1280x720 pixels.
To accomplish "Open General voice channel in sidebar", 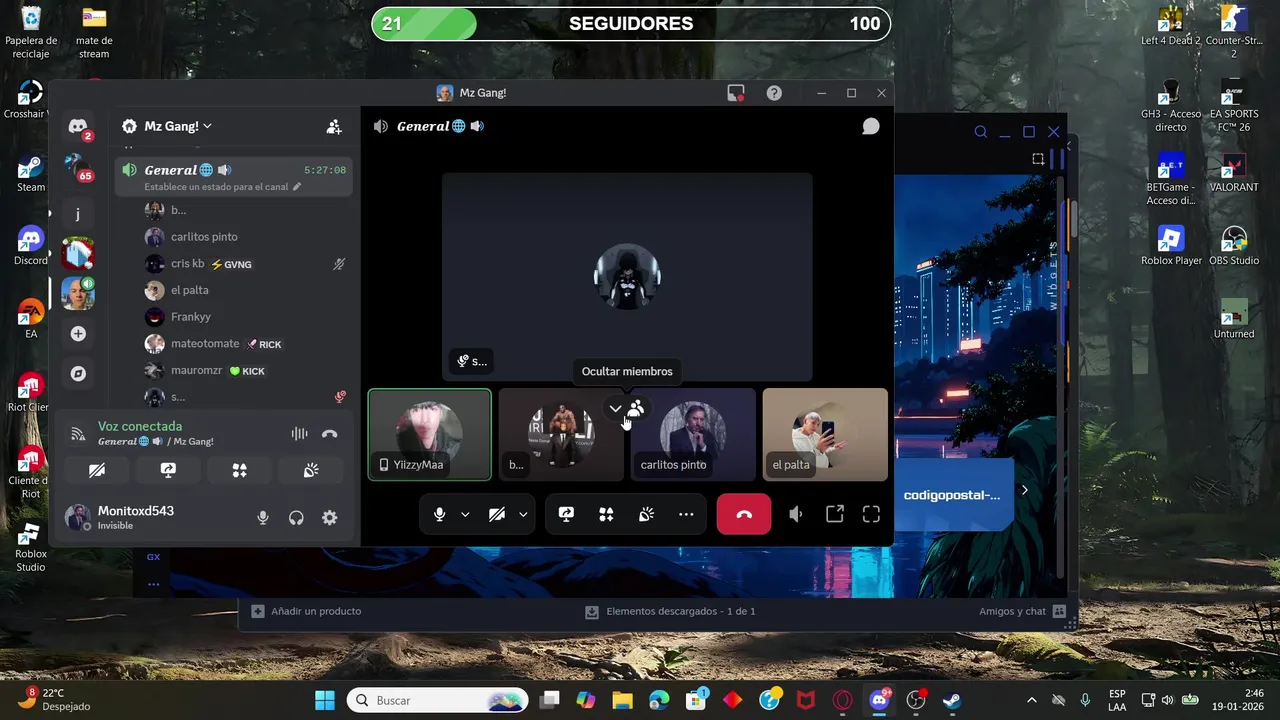I will coord(234,177).
